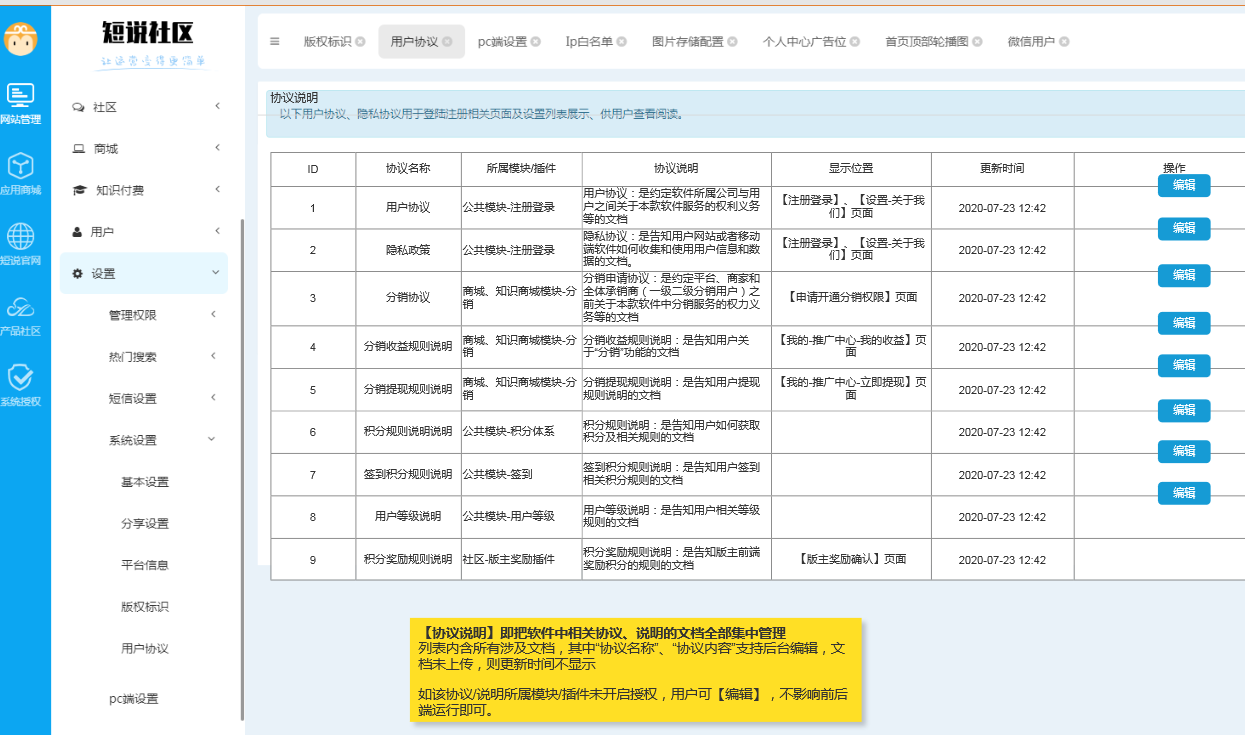The width and height of the screenshot is (1245, 735).
Task: Close the 首页顶部轮播图 tab
Action: pyautogui.click(x=977, y=42)
